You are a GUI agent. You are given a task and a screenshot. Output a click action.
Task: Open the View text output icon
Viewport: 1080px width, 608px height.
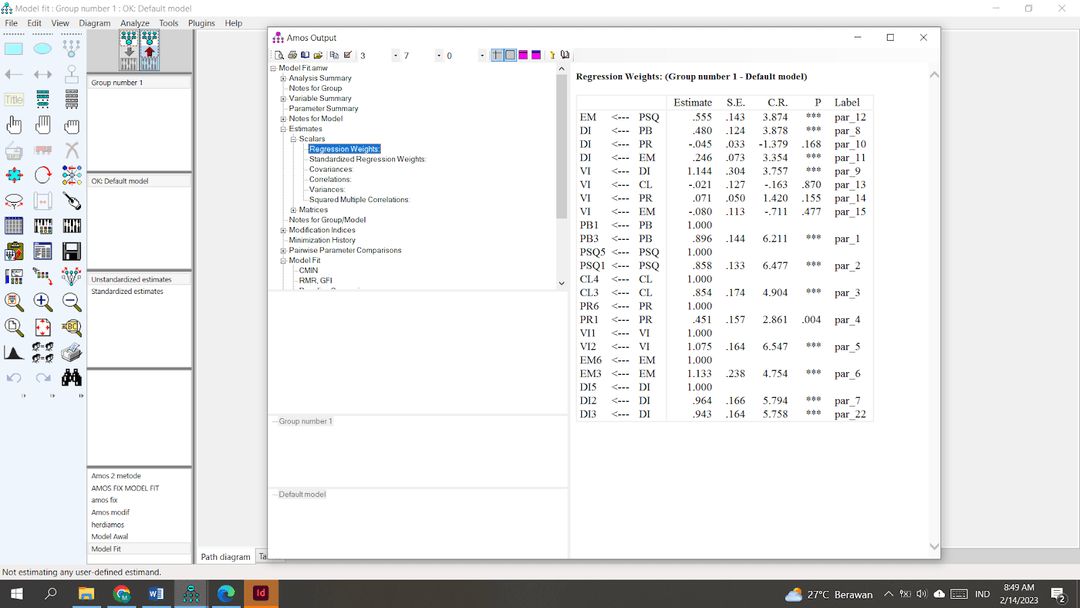(x=43, y=251)
